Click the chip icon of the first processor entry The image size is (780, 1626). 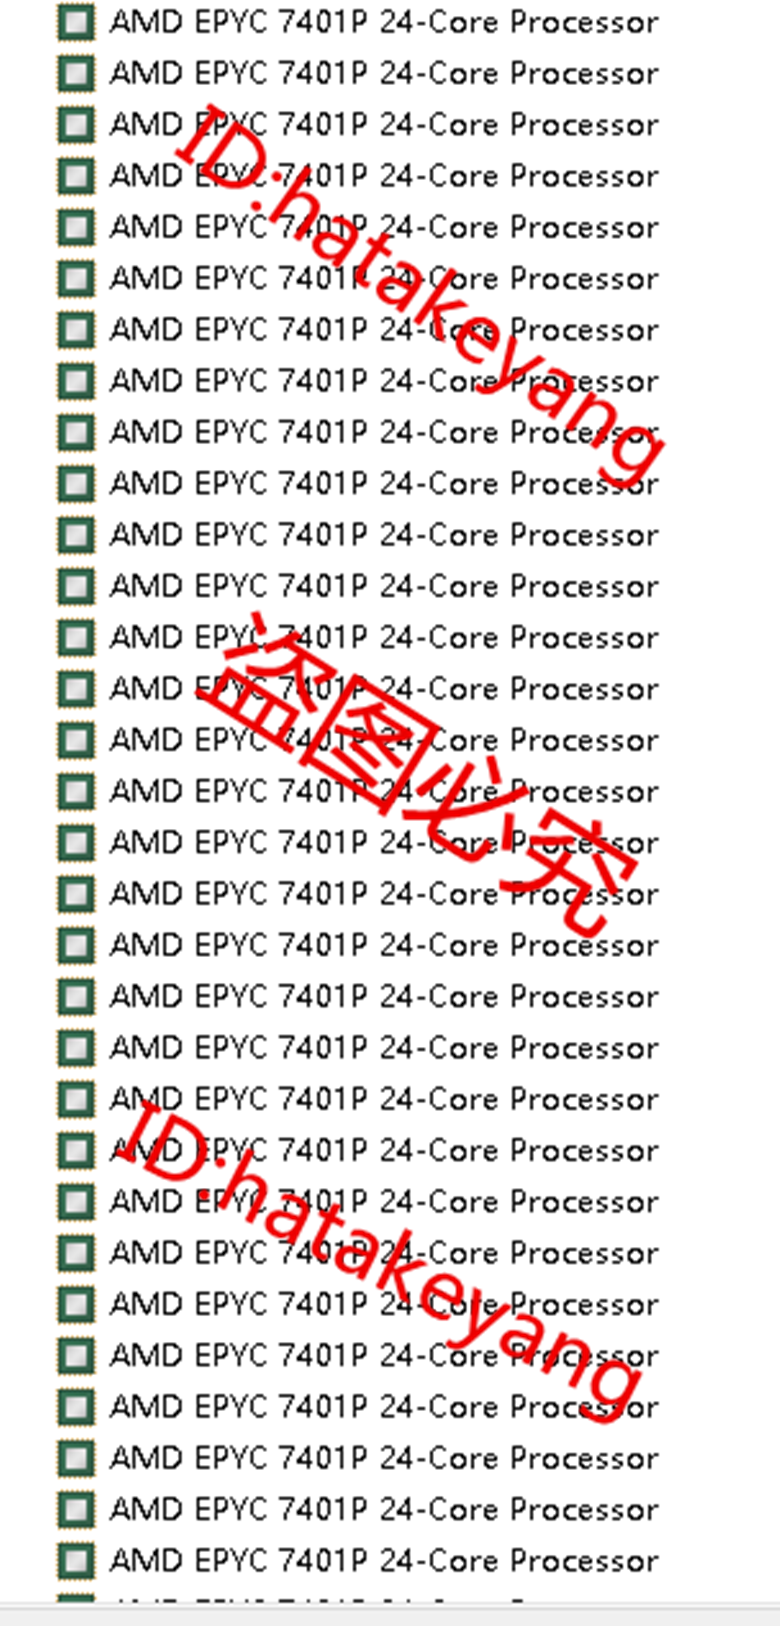[76, 22]
